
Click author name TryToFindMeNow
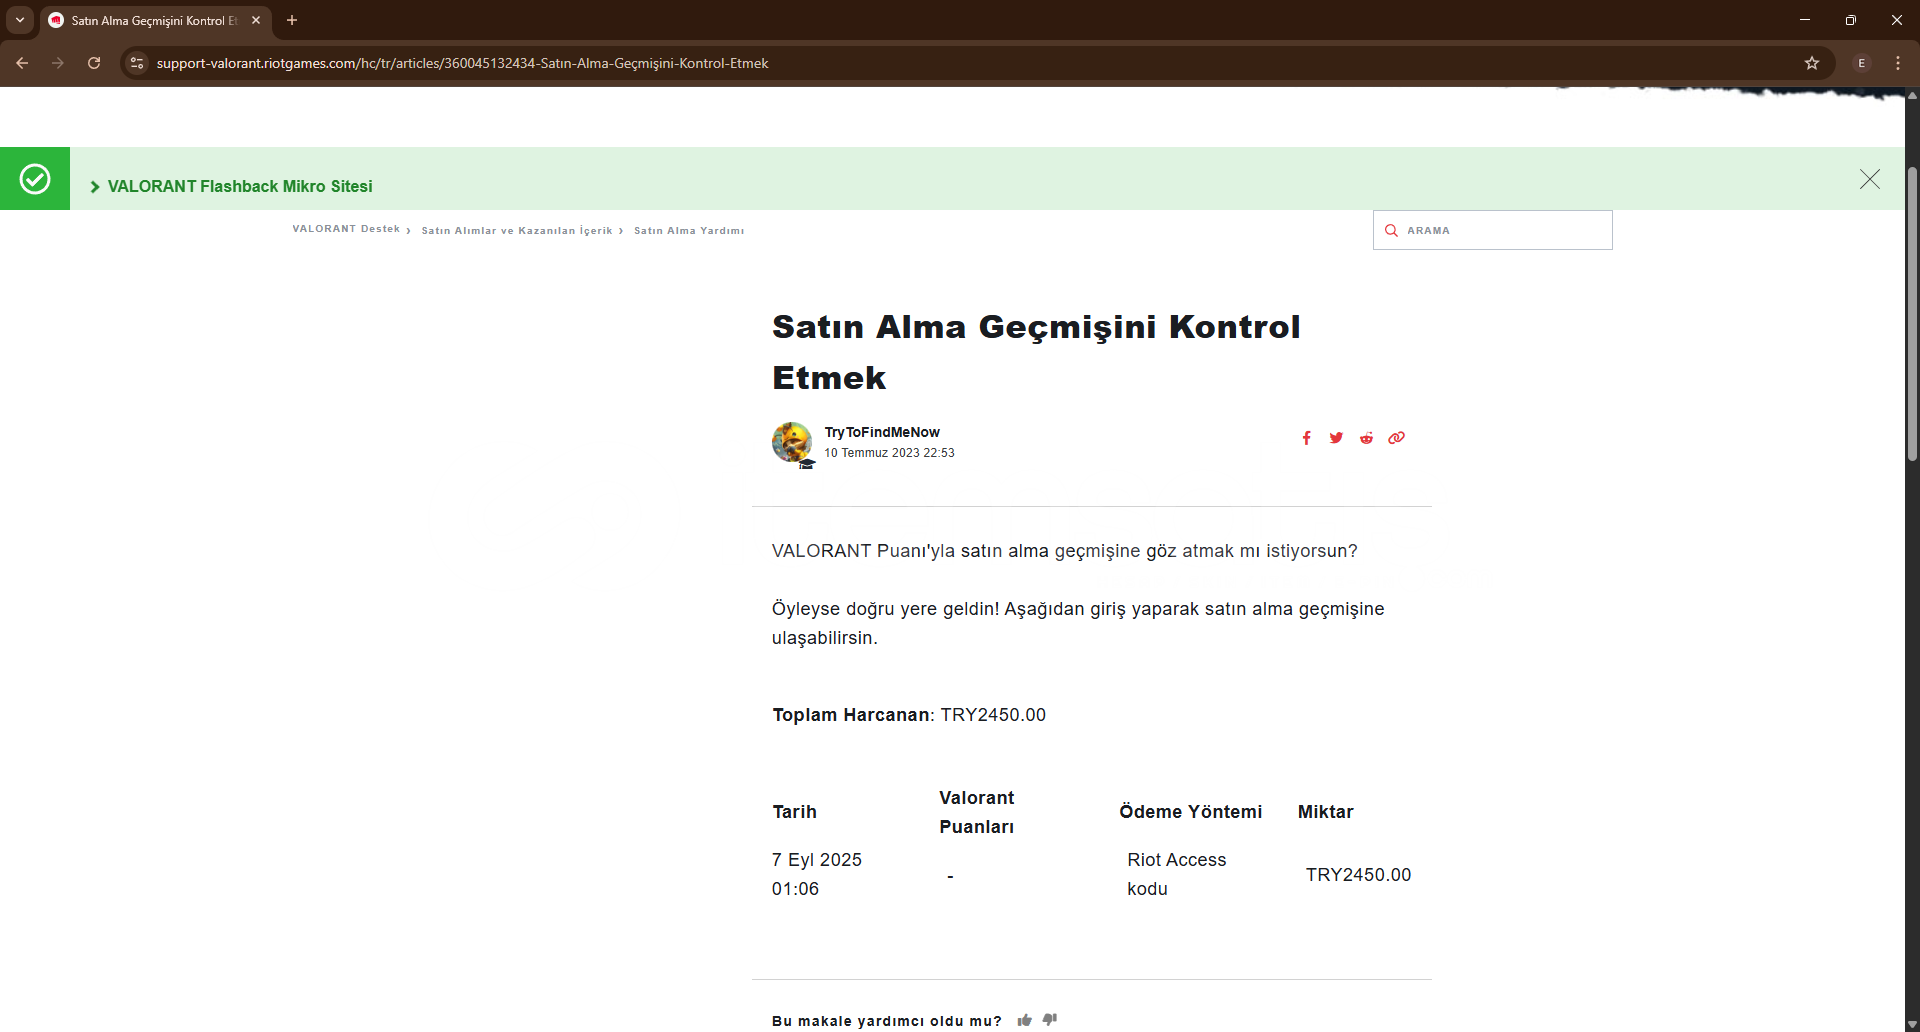(882, 432)
